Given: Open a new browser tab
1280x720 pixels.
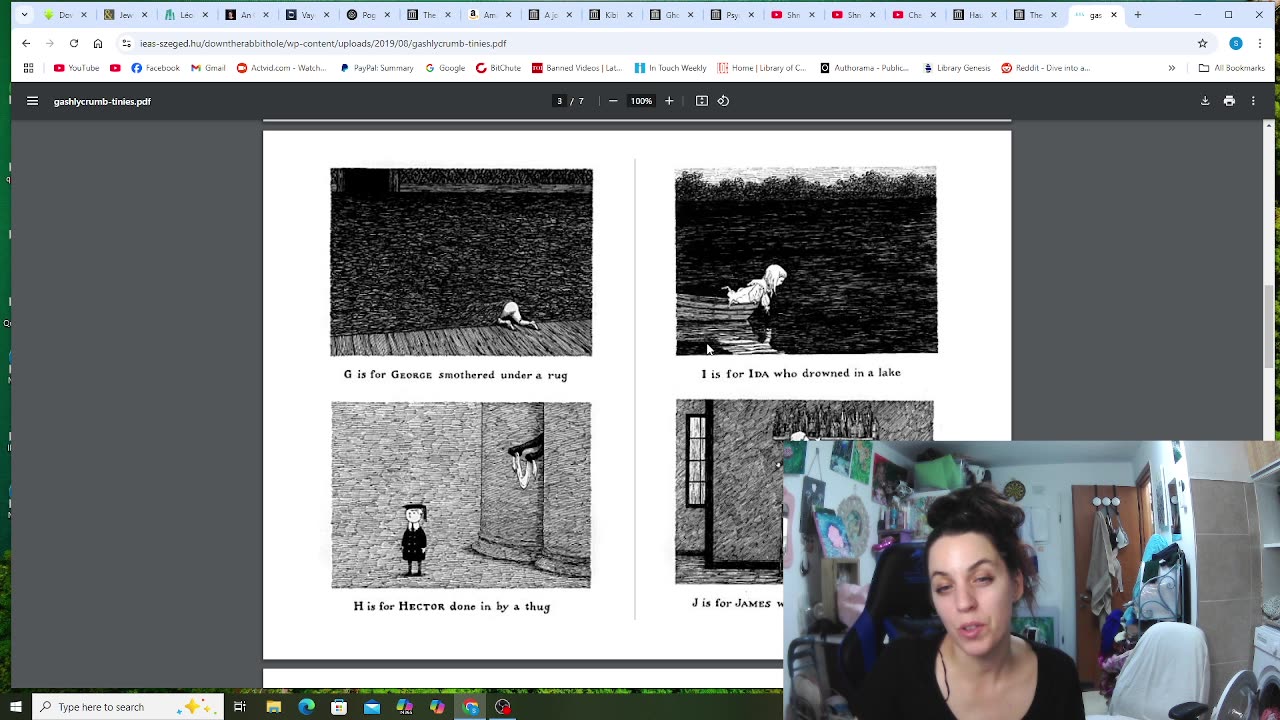Looking at the screenshot, I should (x=1138, y=15).
